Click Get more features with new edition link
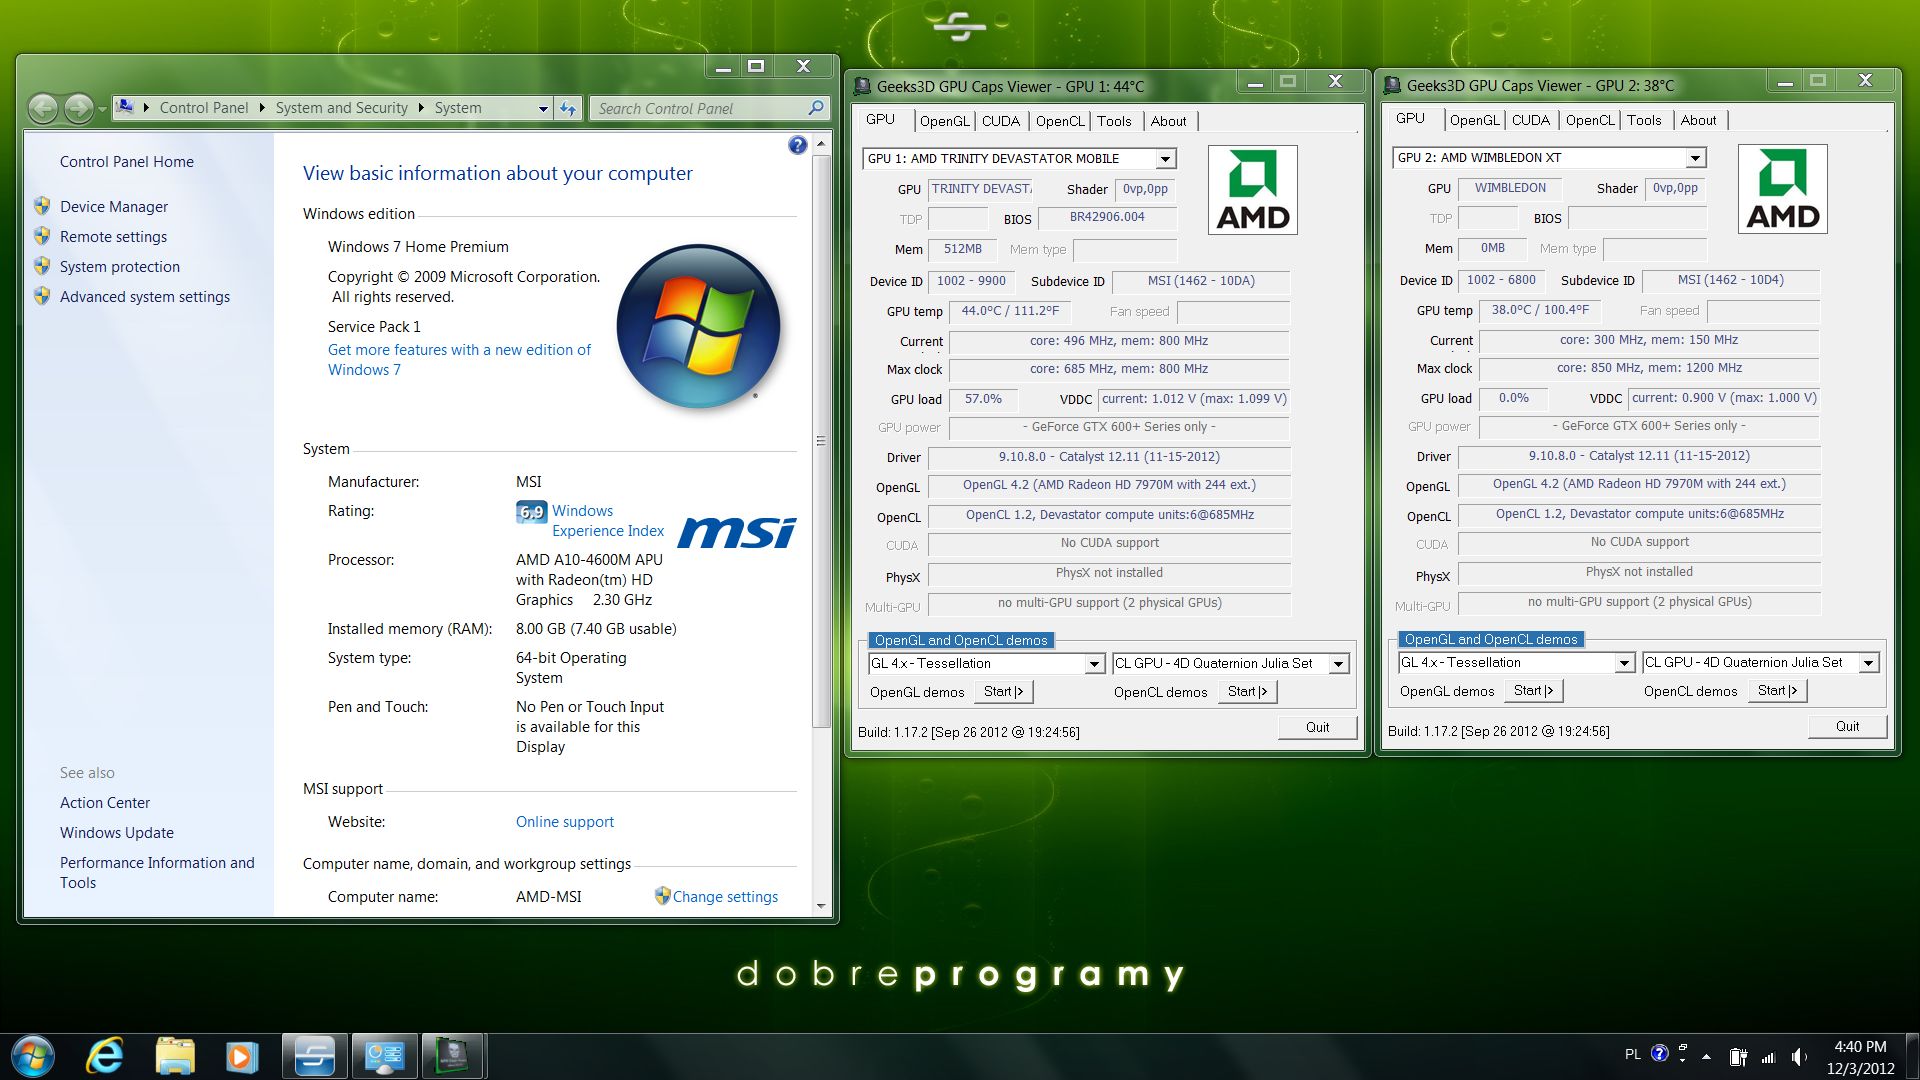 point(459,360)
